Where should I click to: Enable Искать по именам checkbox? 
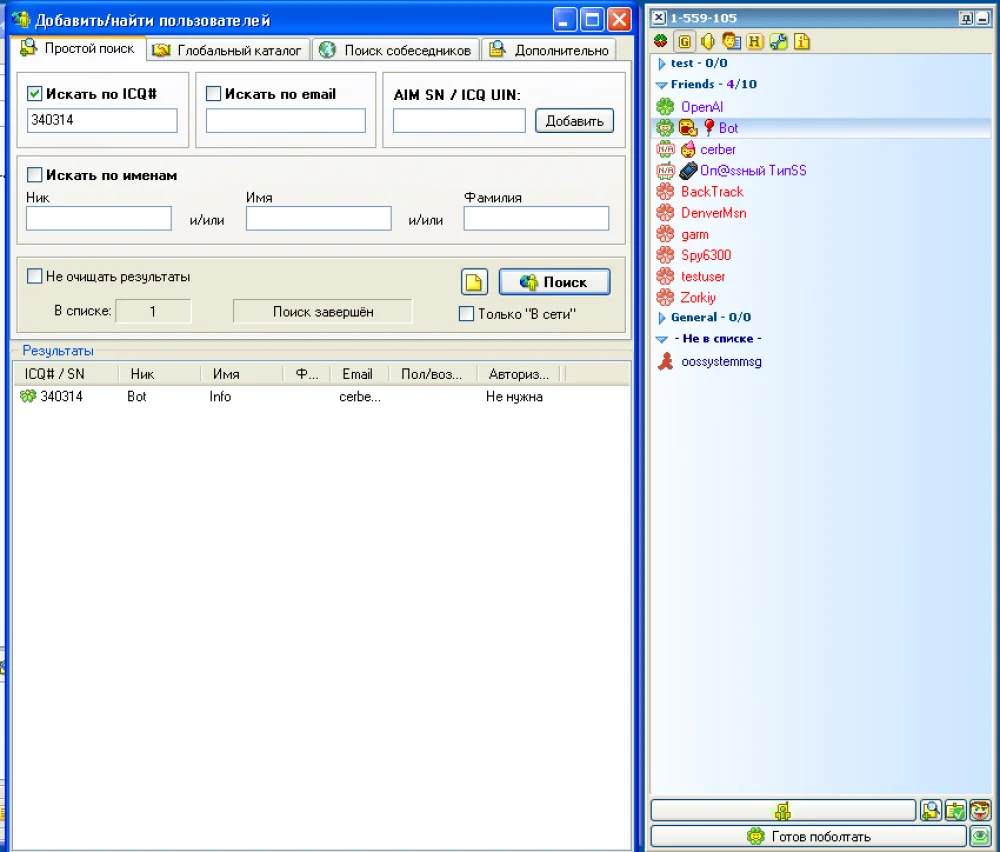(x=34, y=175)
